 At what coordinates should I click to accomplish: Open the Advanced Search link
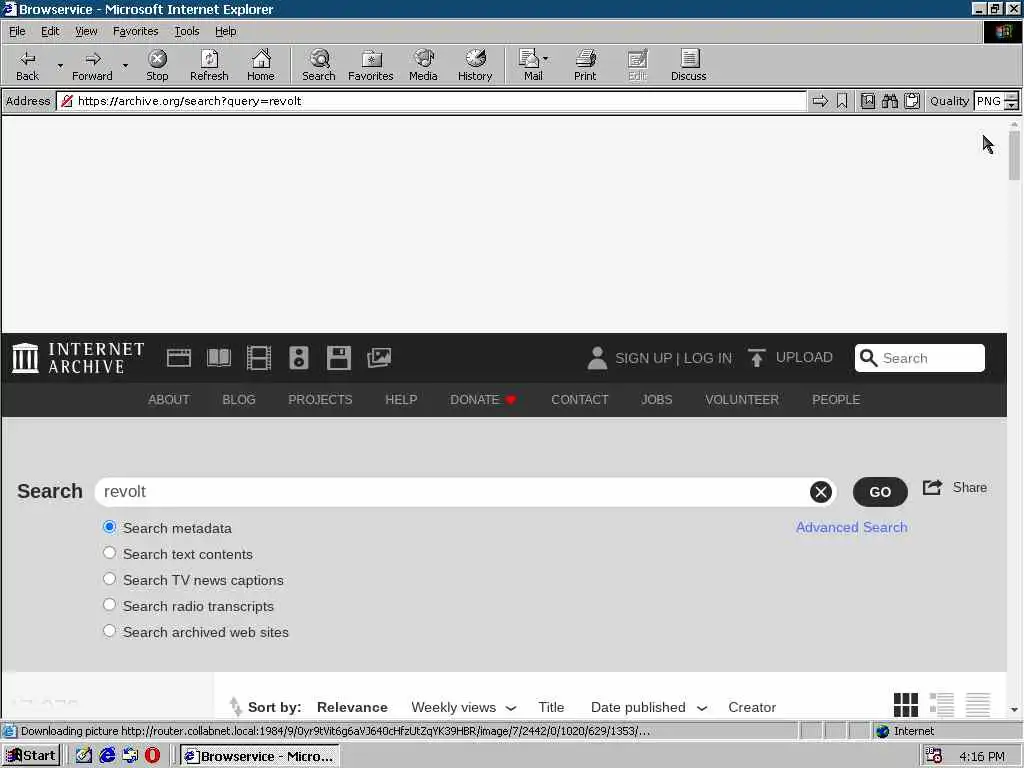[x=851, y=527]
